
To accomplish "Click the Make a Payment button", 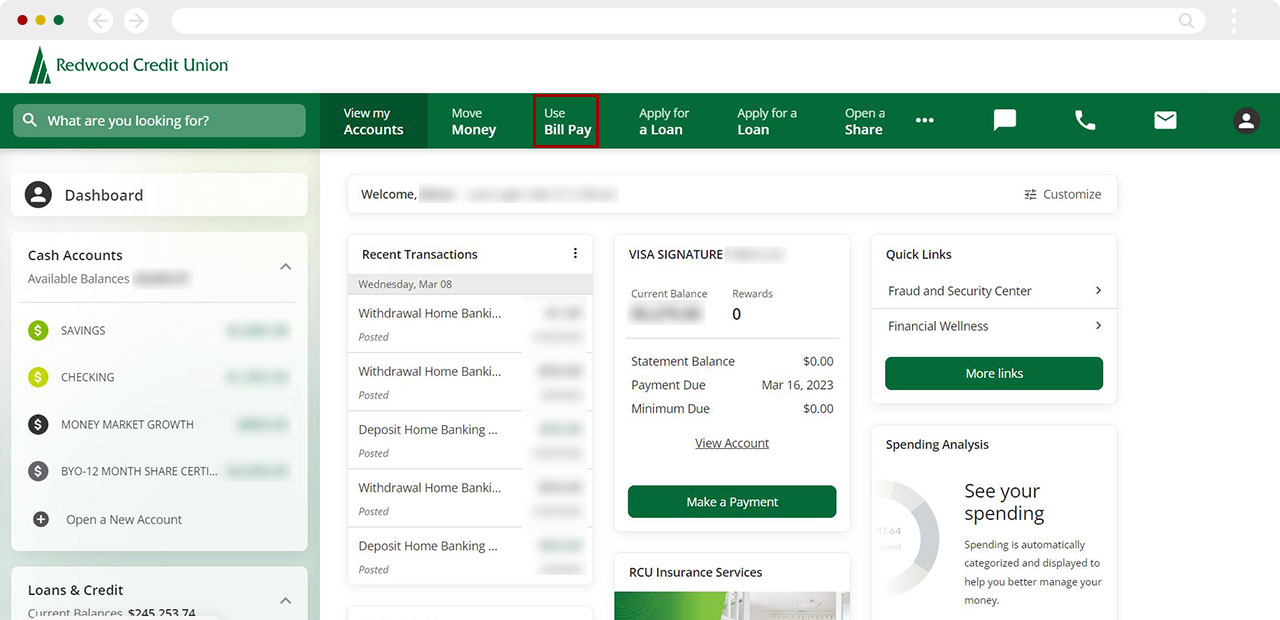I will [x=732, y=502].
